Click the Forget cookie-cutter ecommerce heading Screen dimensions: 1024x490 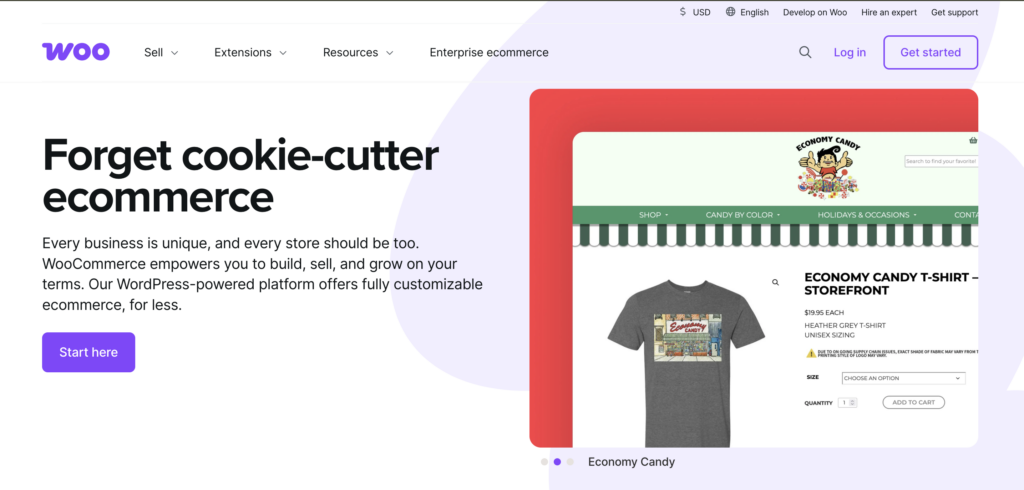tap(240, 175)
